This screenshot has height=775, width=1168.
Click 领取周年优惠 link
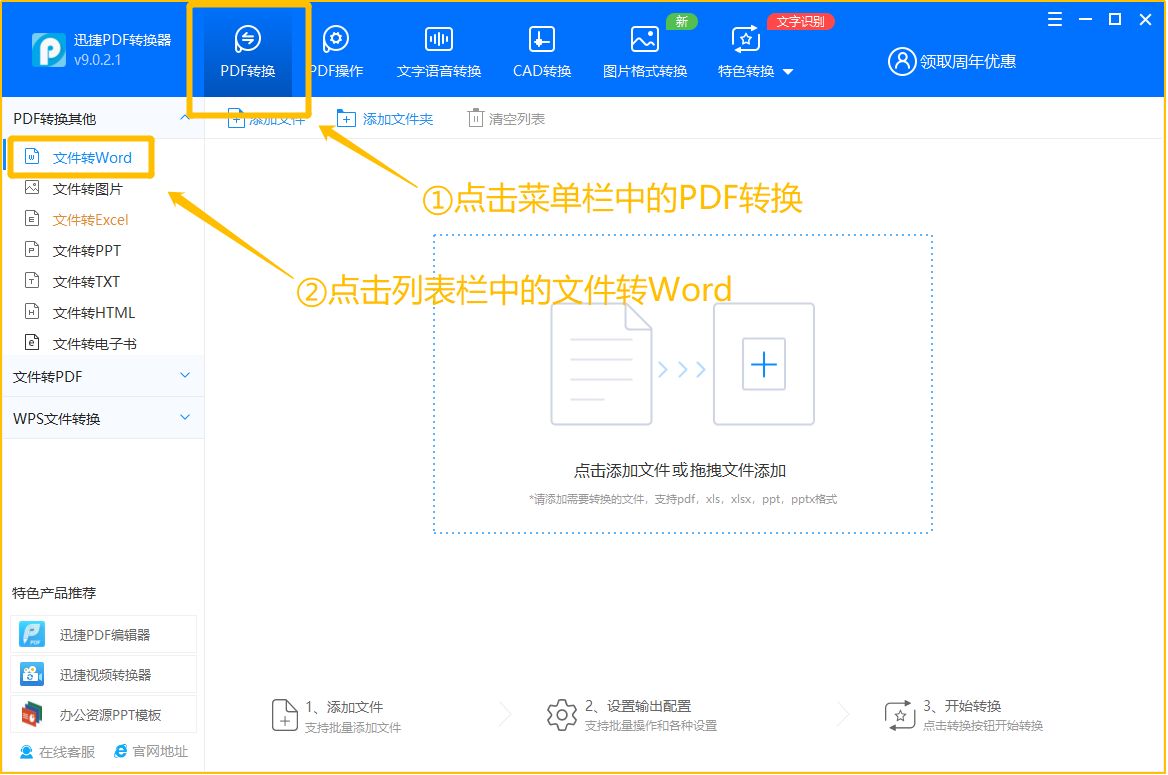point(968,62)
